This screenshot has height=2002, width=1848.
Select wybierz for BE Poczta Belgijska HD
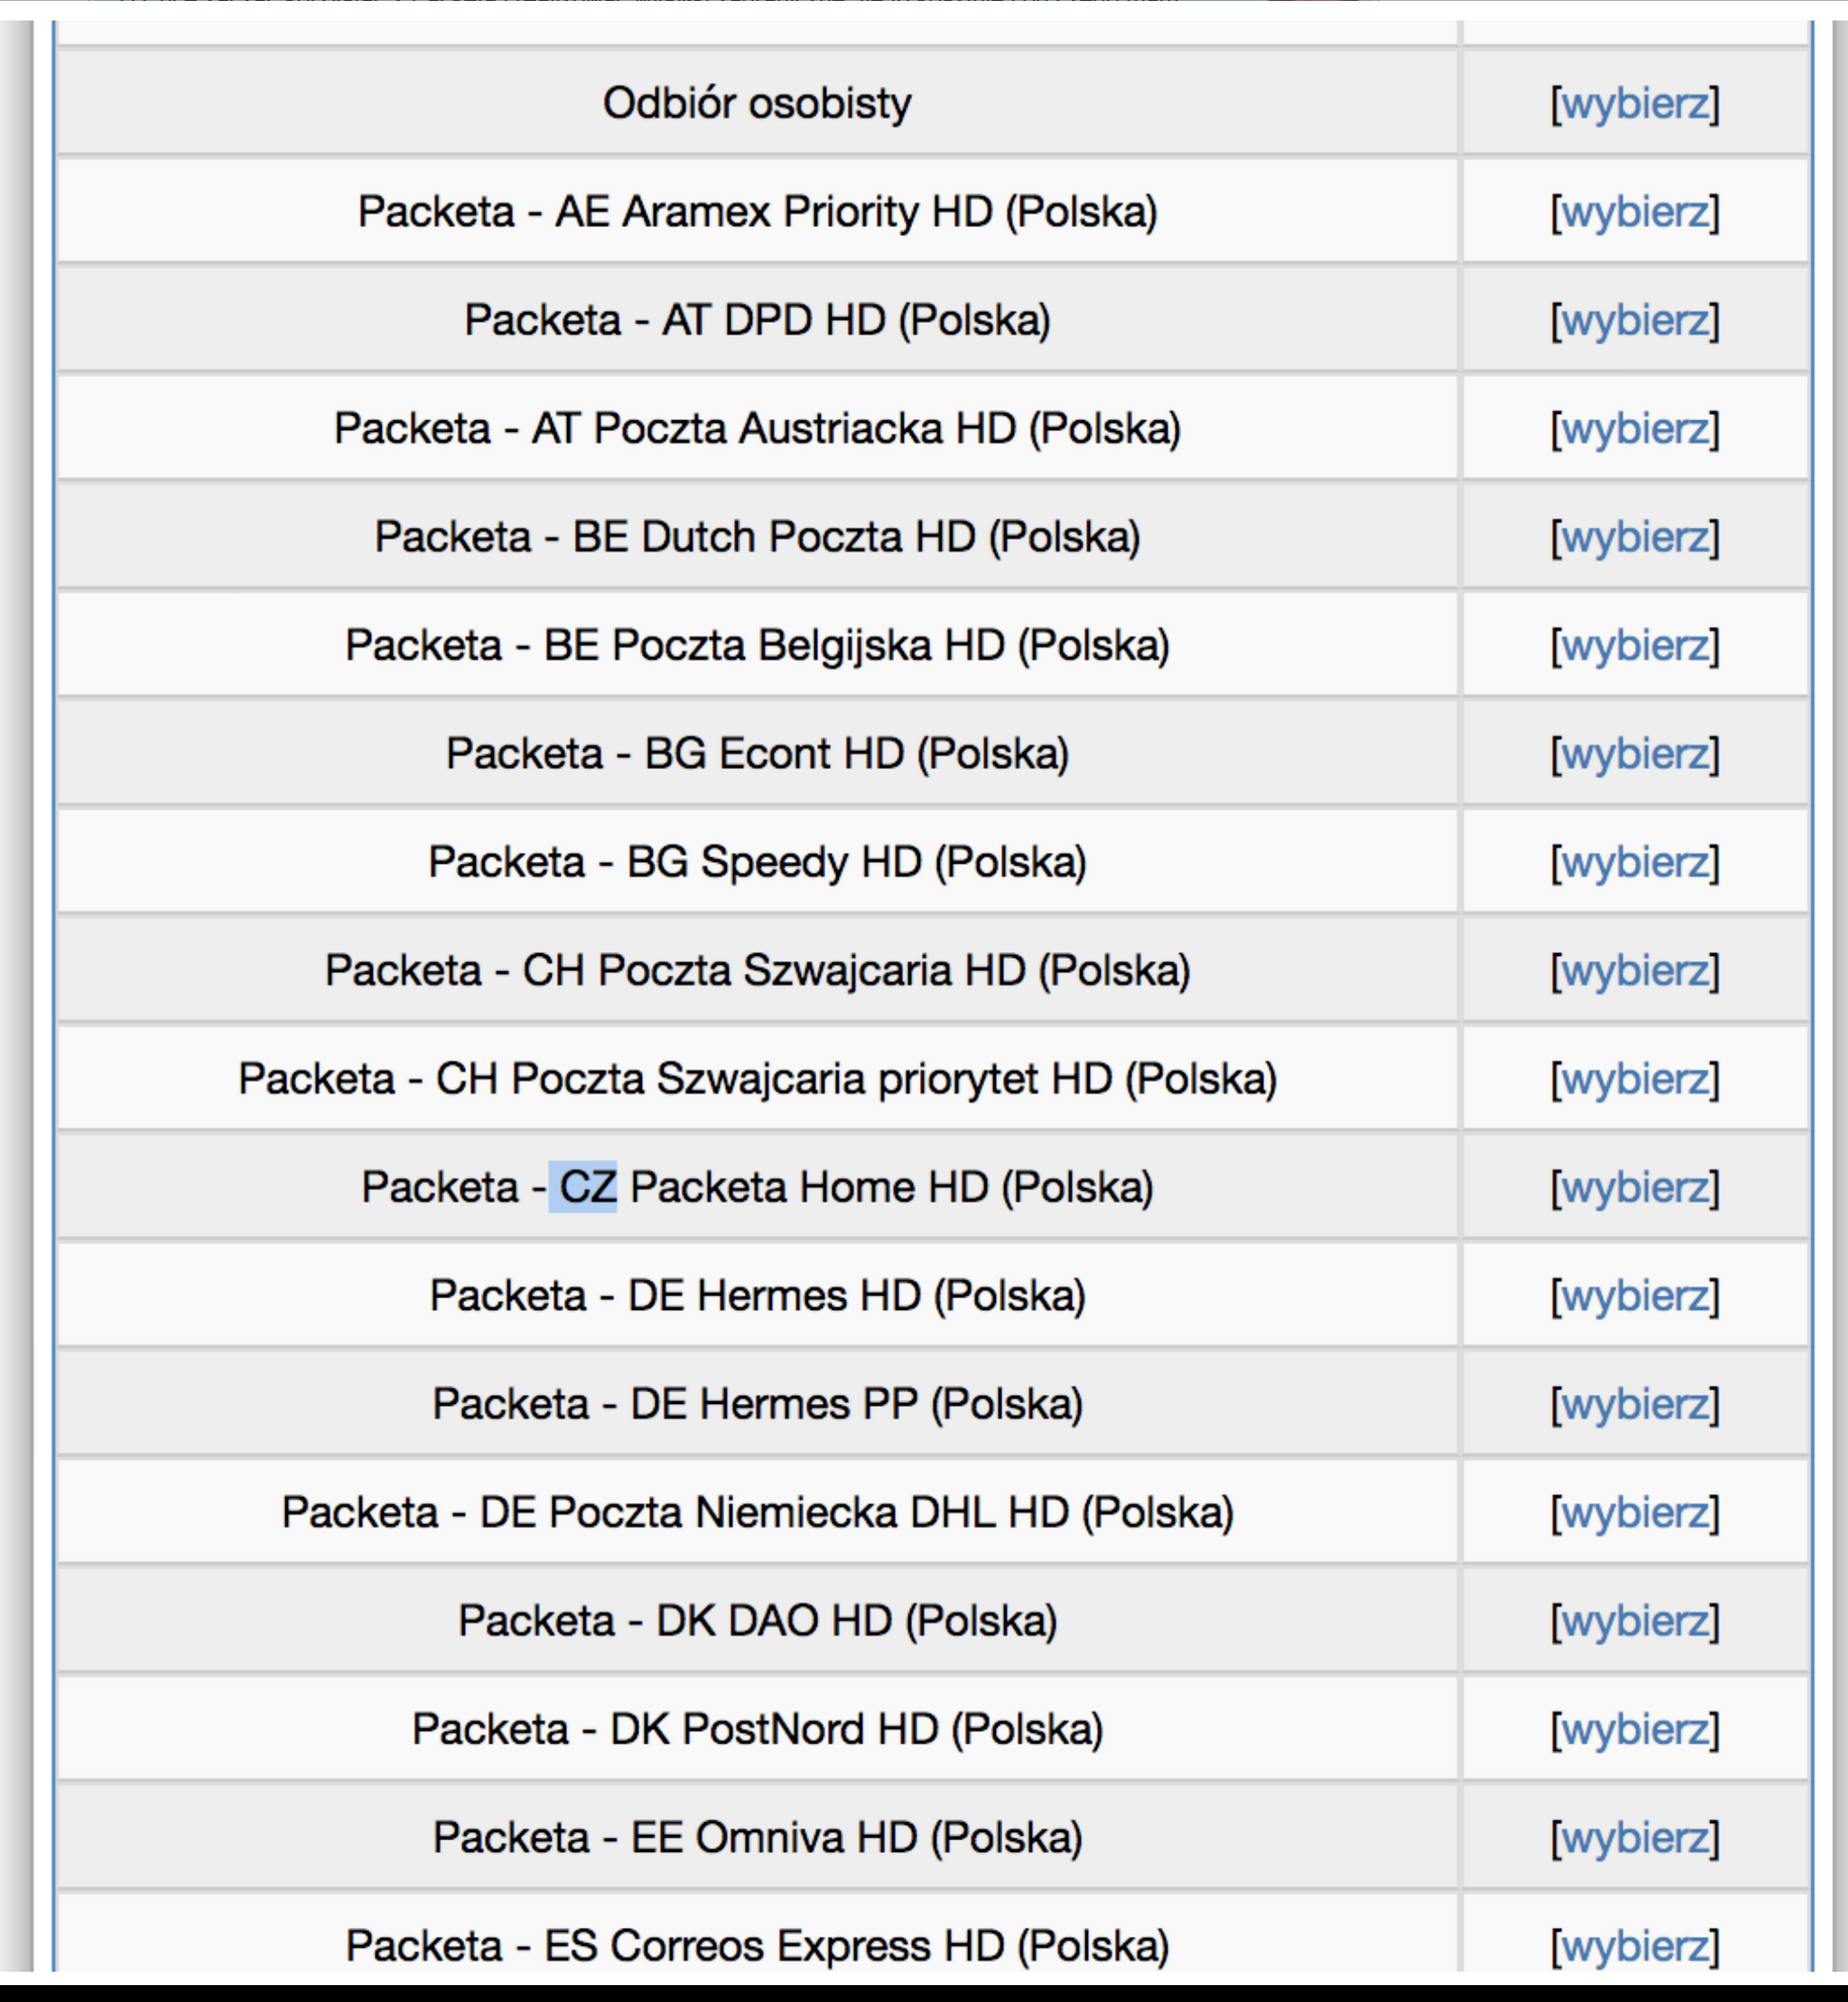point(1635,646)
